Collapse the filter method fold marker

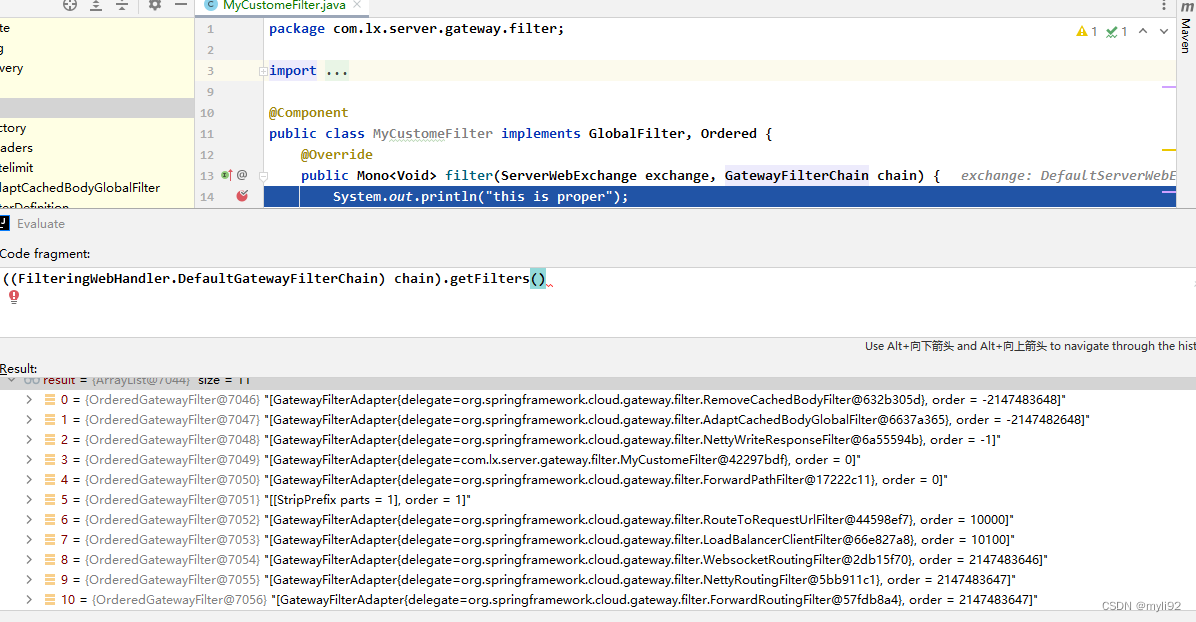263,176
